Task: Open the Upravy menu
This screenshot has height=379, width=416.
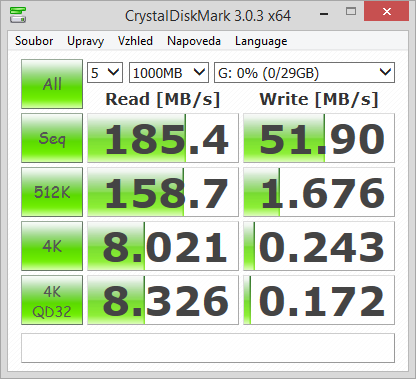Action: [85, 41]
